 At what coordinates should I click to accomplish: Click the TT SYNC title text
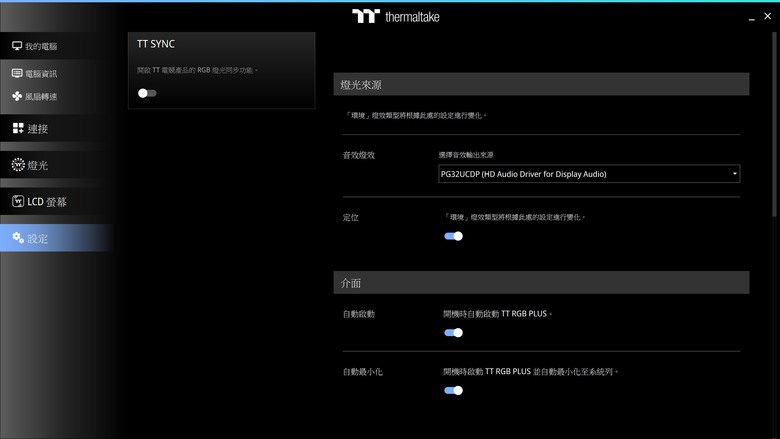pos(156,44)
